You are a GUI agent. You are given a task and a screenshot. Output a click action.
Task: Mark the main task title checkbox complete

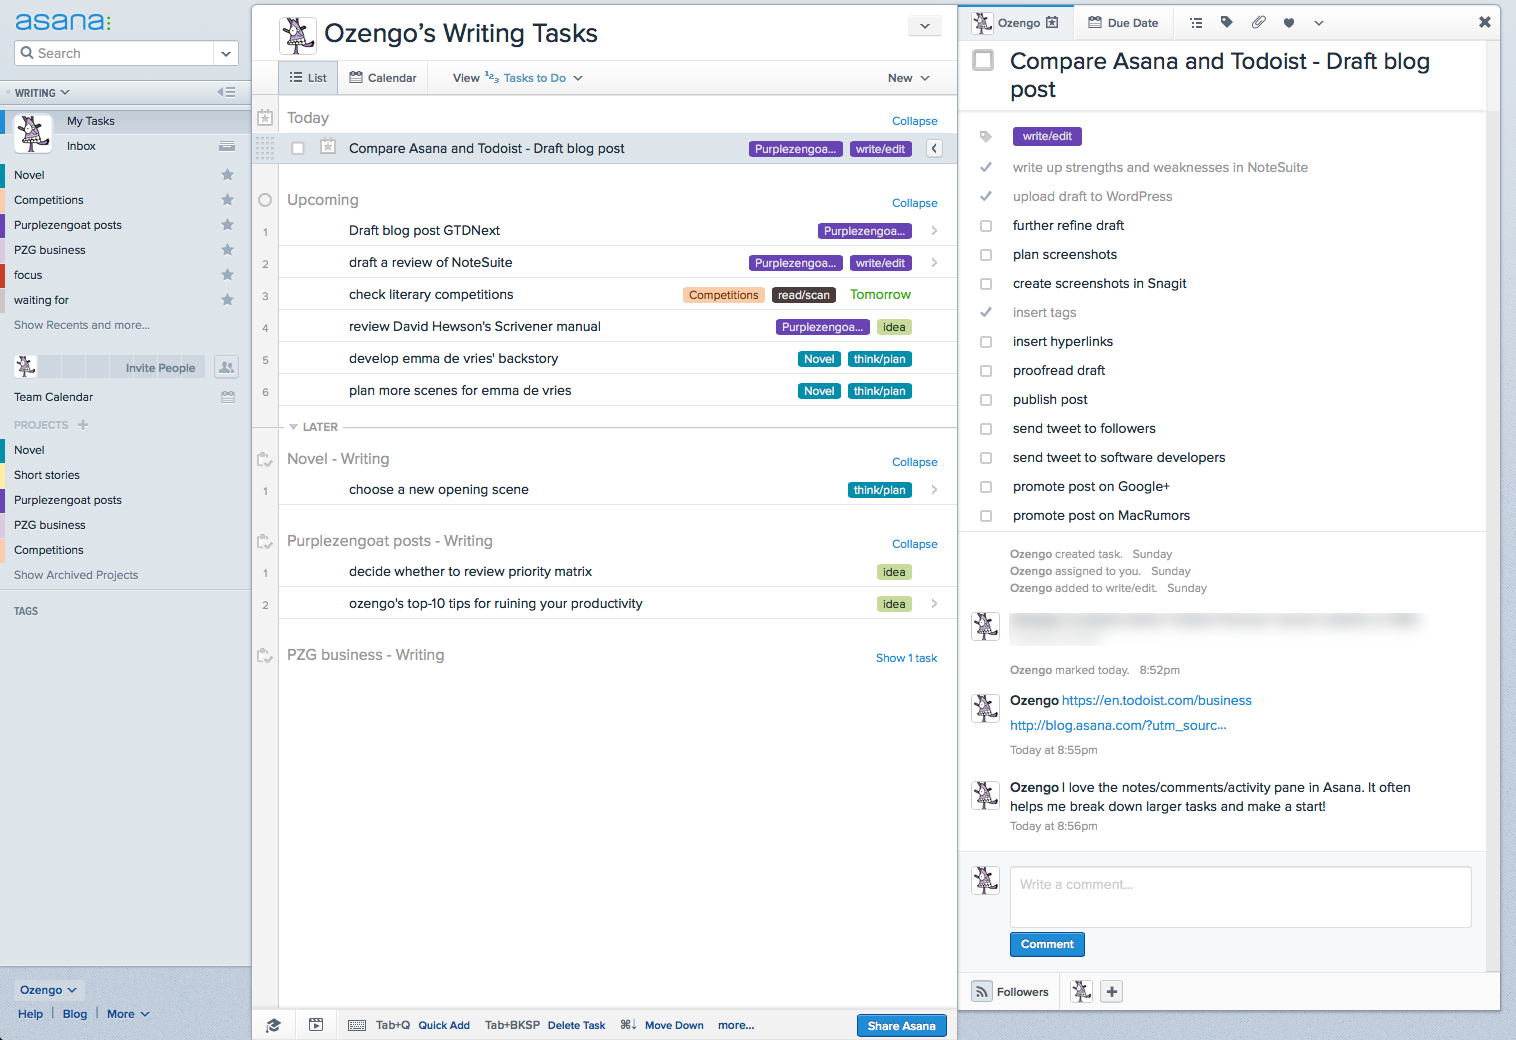(984, 61)
